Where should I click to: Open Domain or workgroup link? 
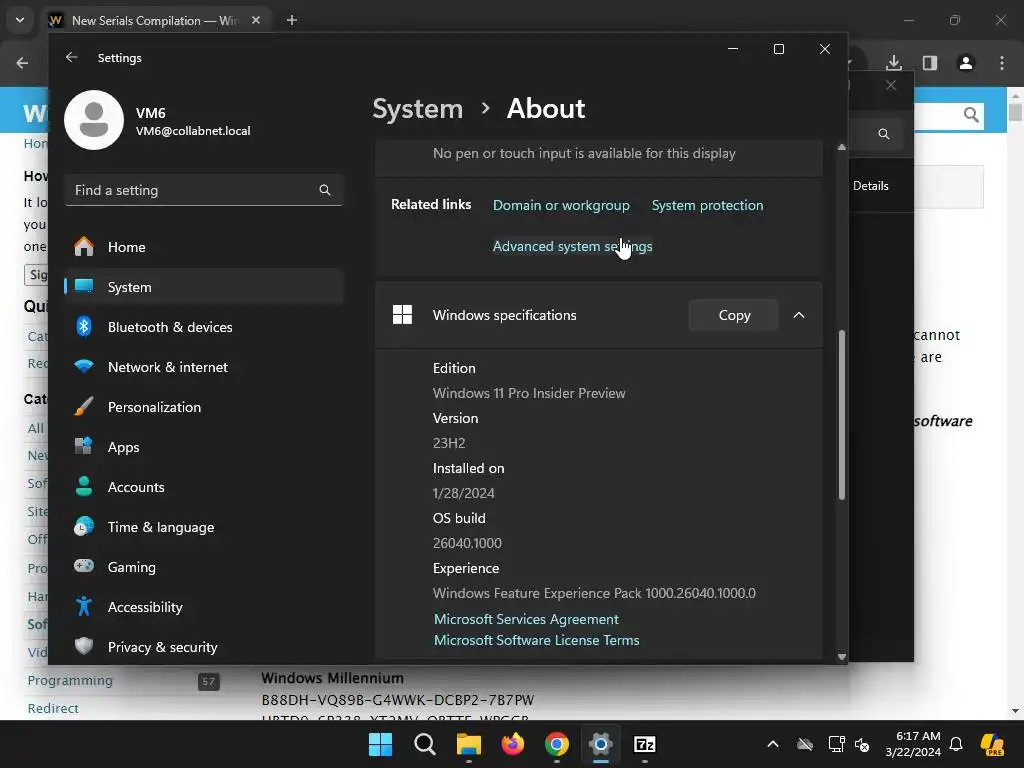click(561, 205)
